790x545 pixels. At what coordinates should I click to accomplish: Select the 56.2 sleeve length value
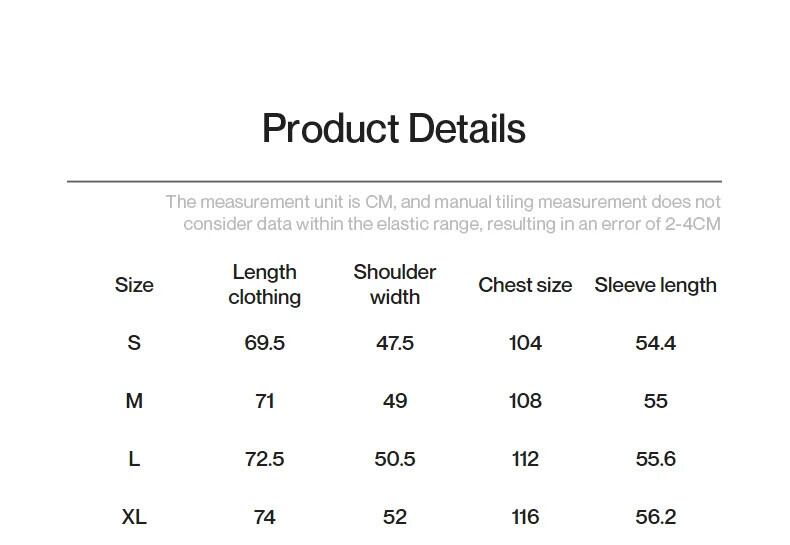655,517
